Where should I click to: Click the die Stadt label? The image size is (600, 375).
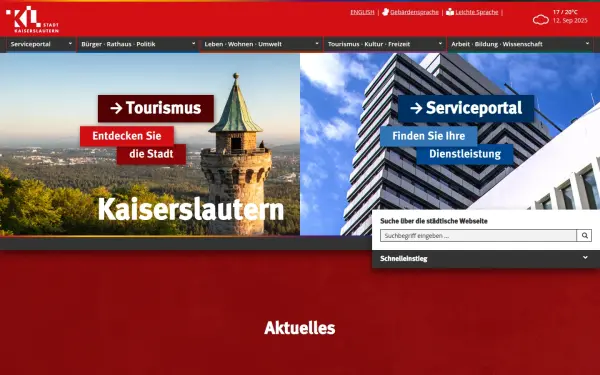151,154
